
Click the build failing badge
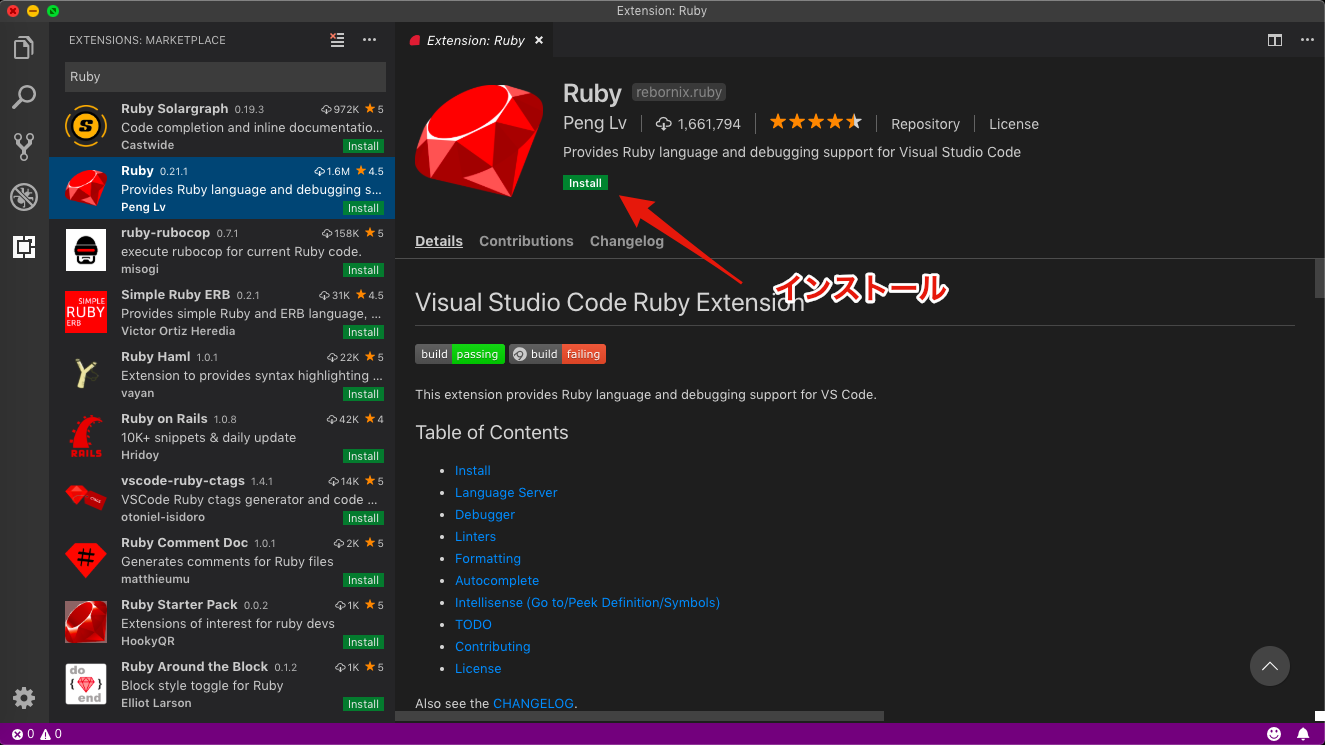[557, 354]
